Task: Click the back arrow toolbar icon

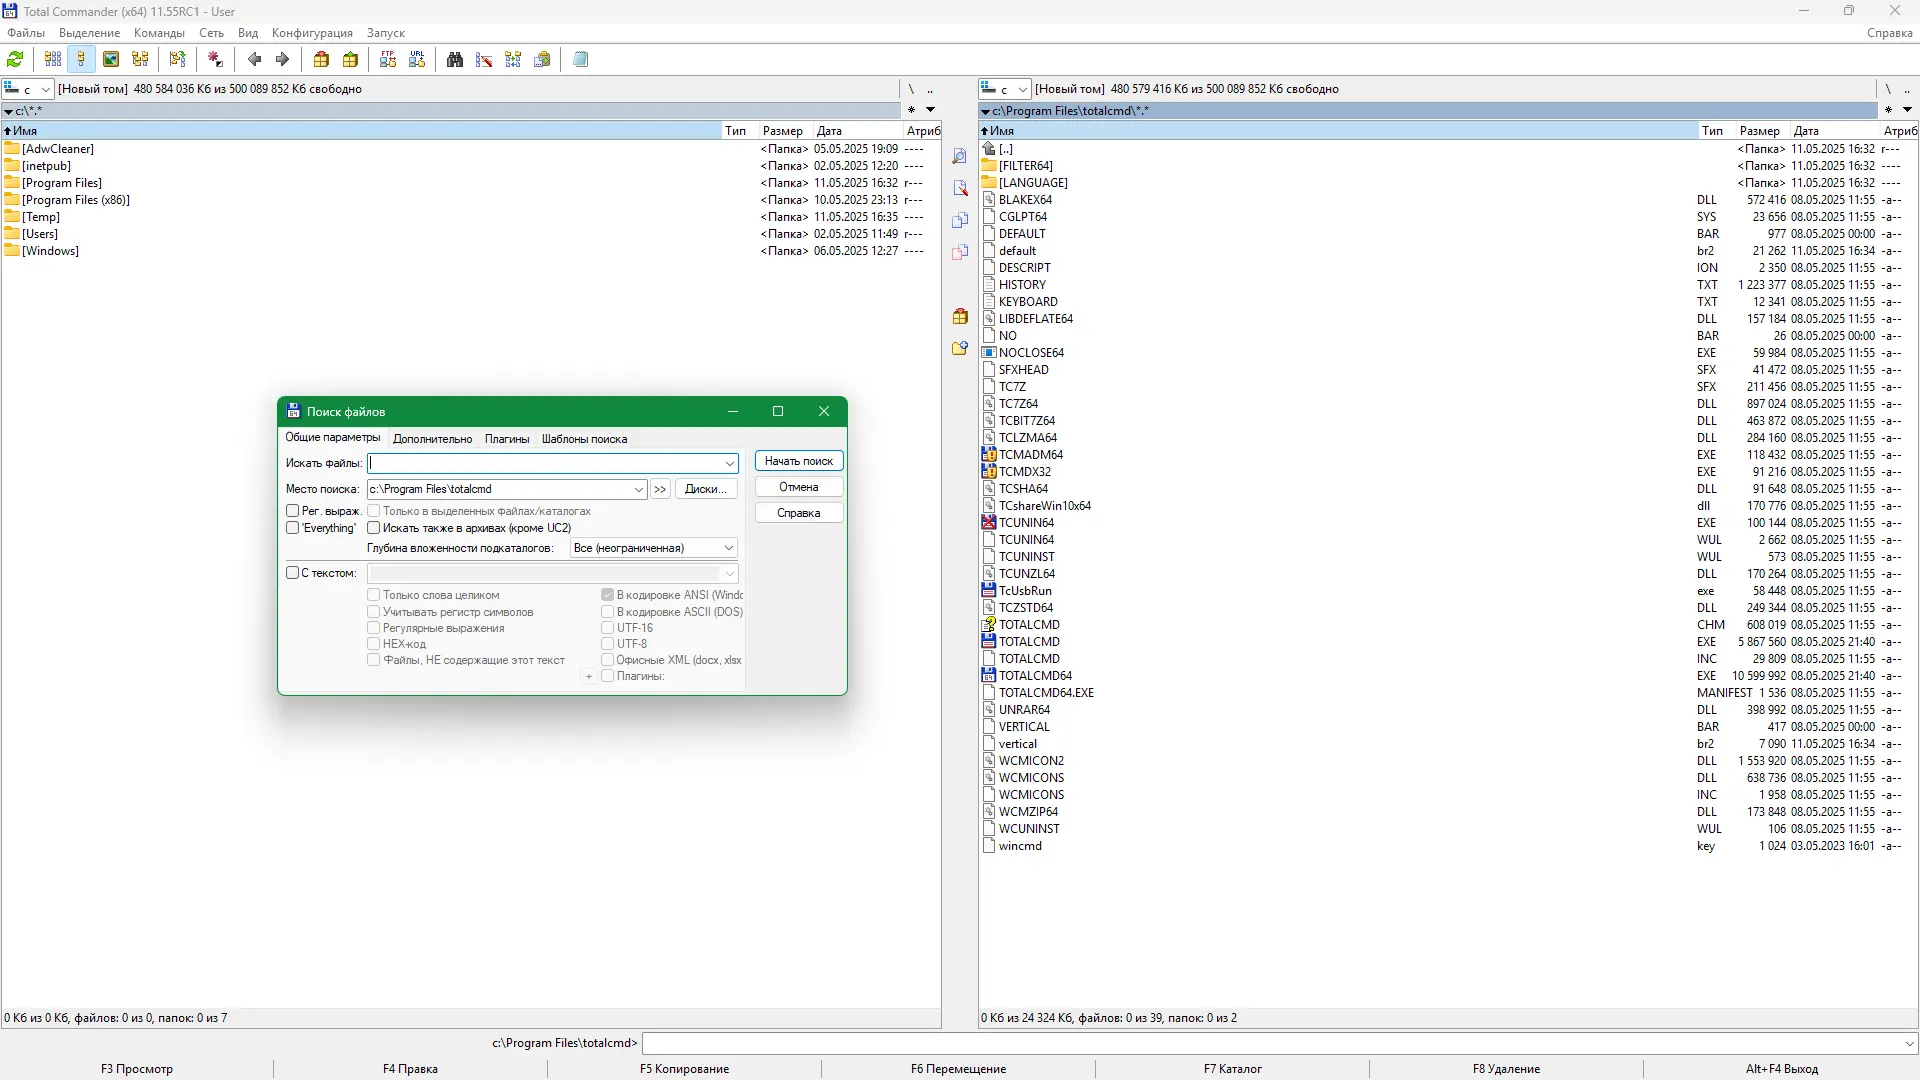Action: [255, 60]
